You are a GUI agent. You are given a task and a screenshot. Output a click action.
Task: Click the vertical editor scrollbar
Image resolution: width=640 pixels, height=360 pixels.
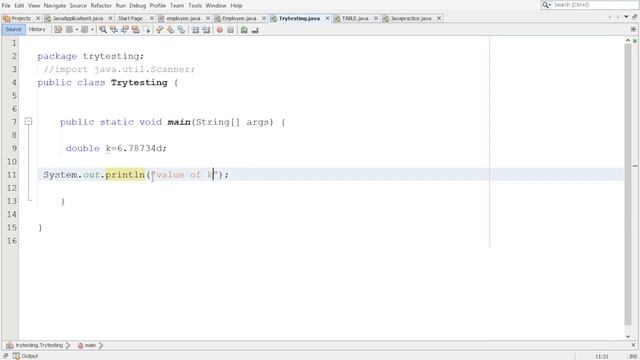click(628, 184)
